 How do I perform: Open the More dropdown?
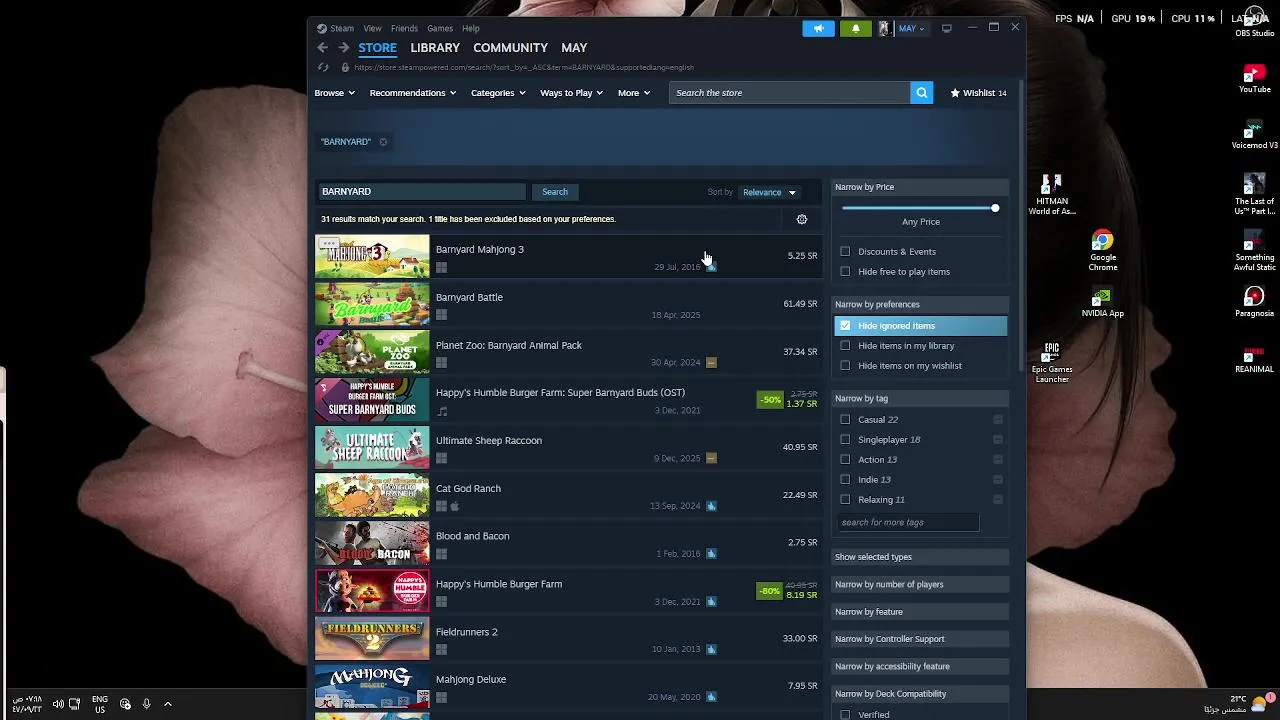(x=634, y=93)
